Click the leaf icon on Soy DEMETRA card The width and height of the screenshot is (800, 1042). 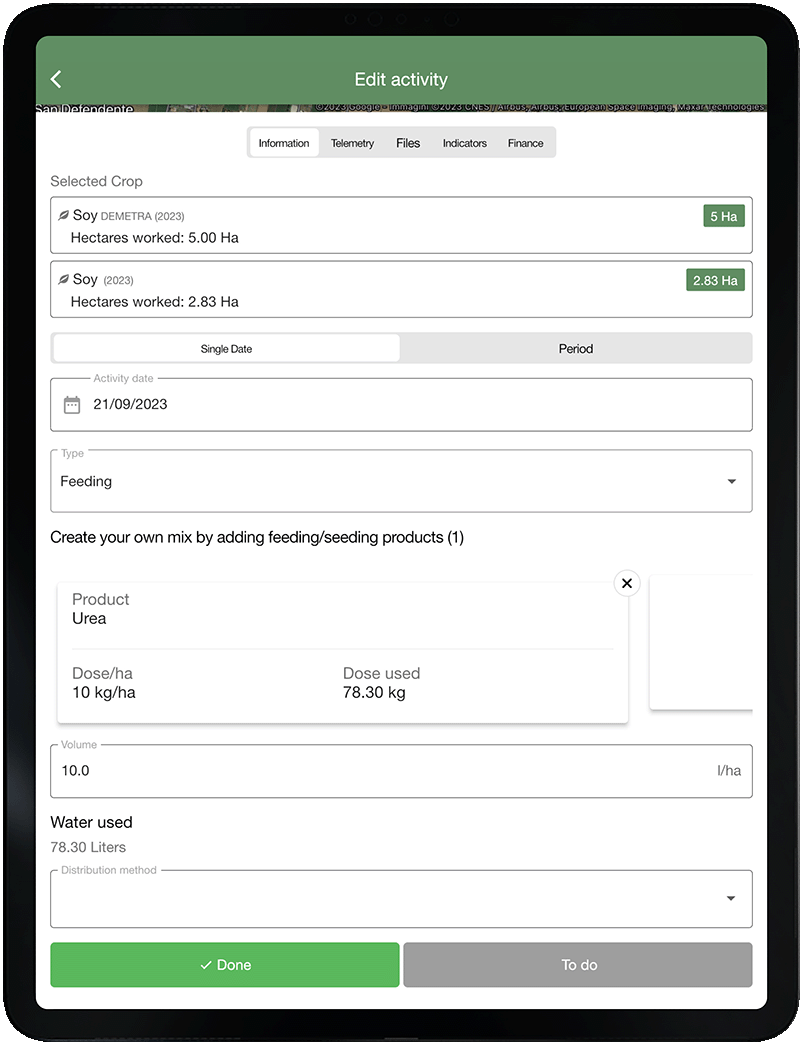(63, 215)
